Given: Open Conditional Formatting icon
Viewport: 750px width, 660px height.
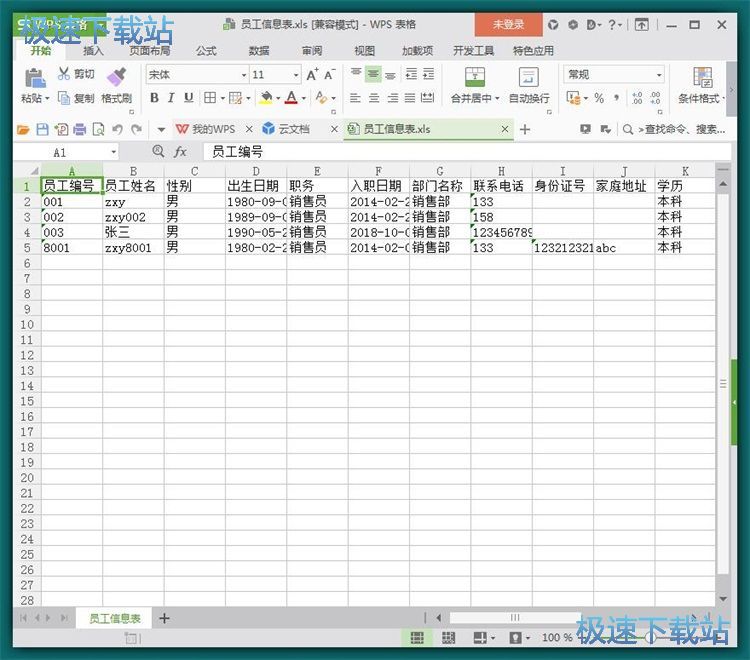Looking at the screenshot, I should (702, 77).
